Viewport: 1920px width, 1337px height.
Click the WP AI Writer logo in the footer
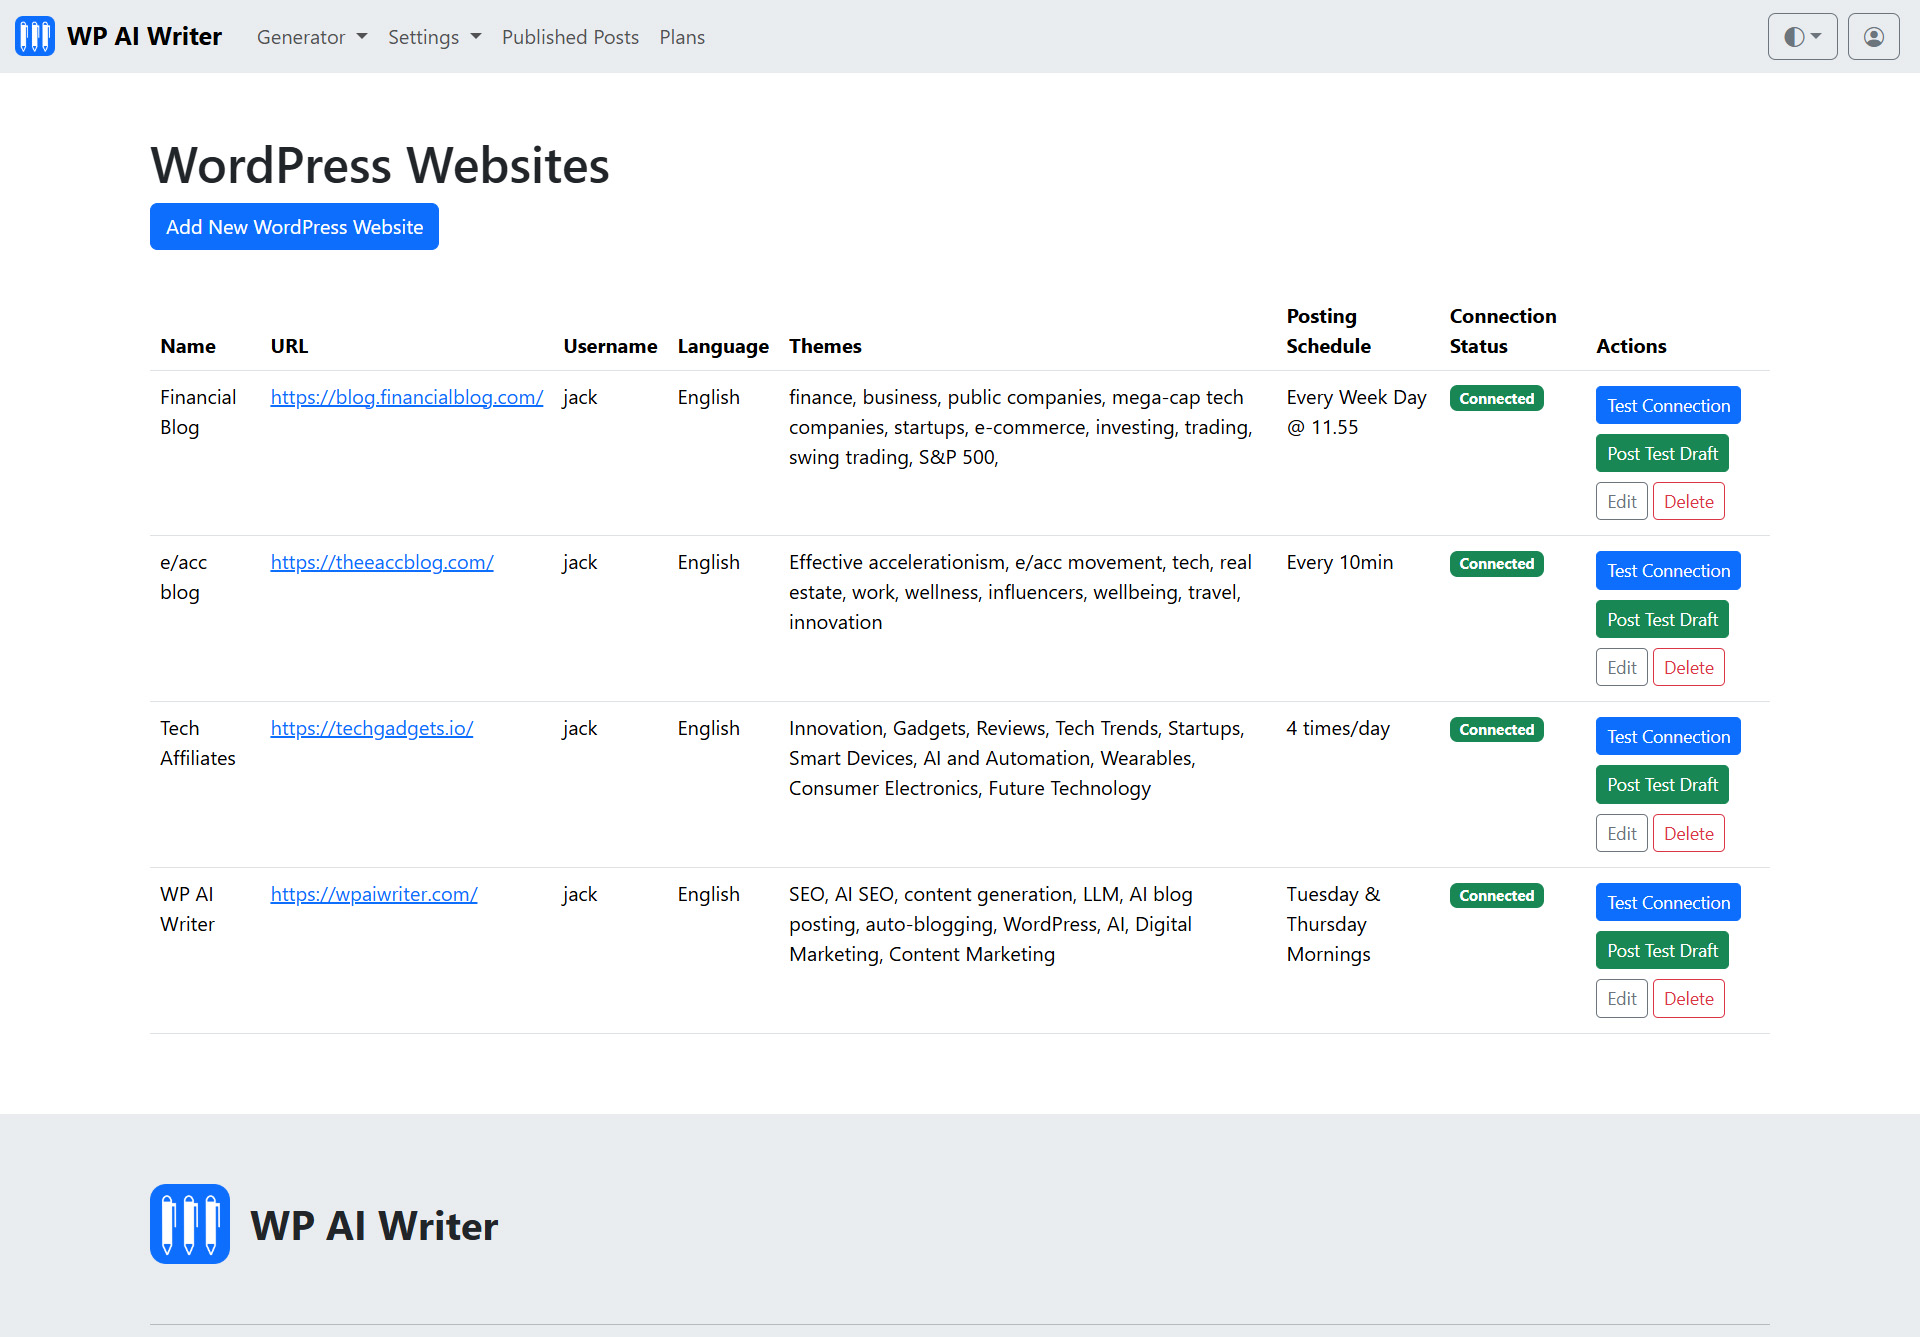point(189,1223)
